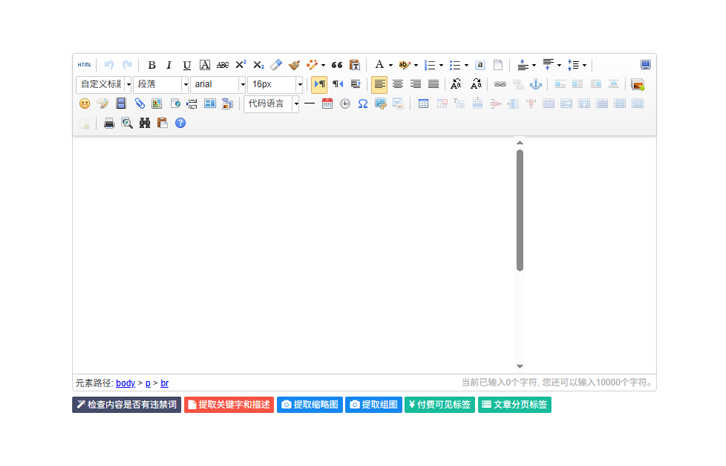Click the 文章分页标签 button
Viewport: 726px width, 466px height.
coord(514,405)
